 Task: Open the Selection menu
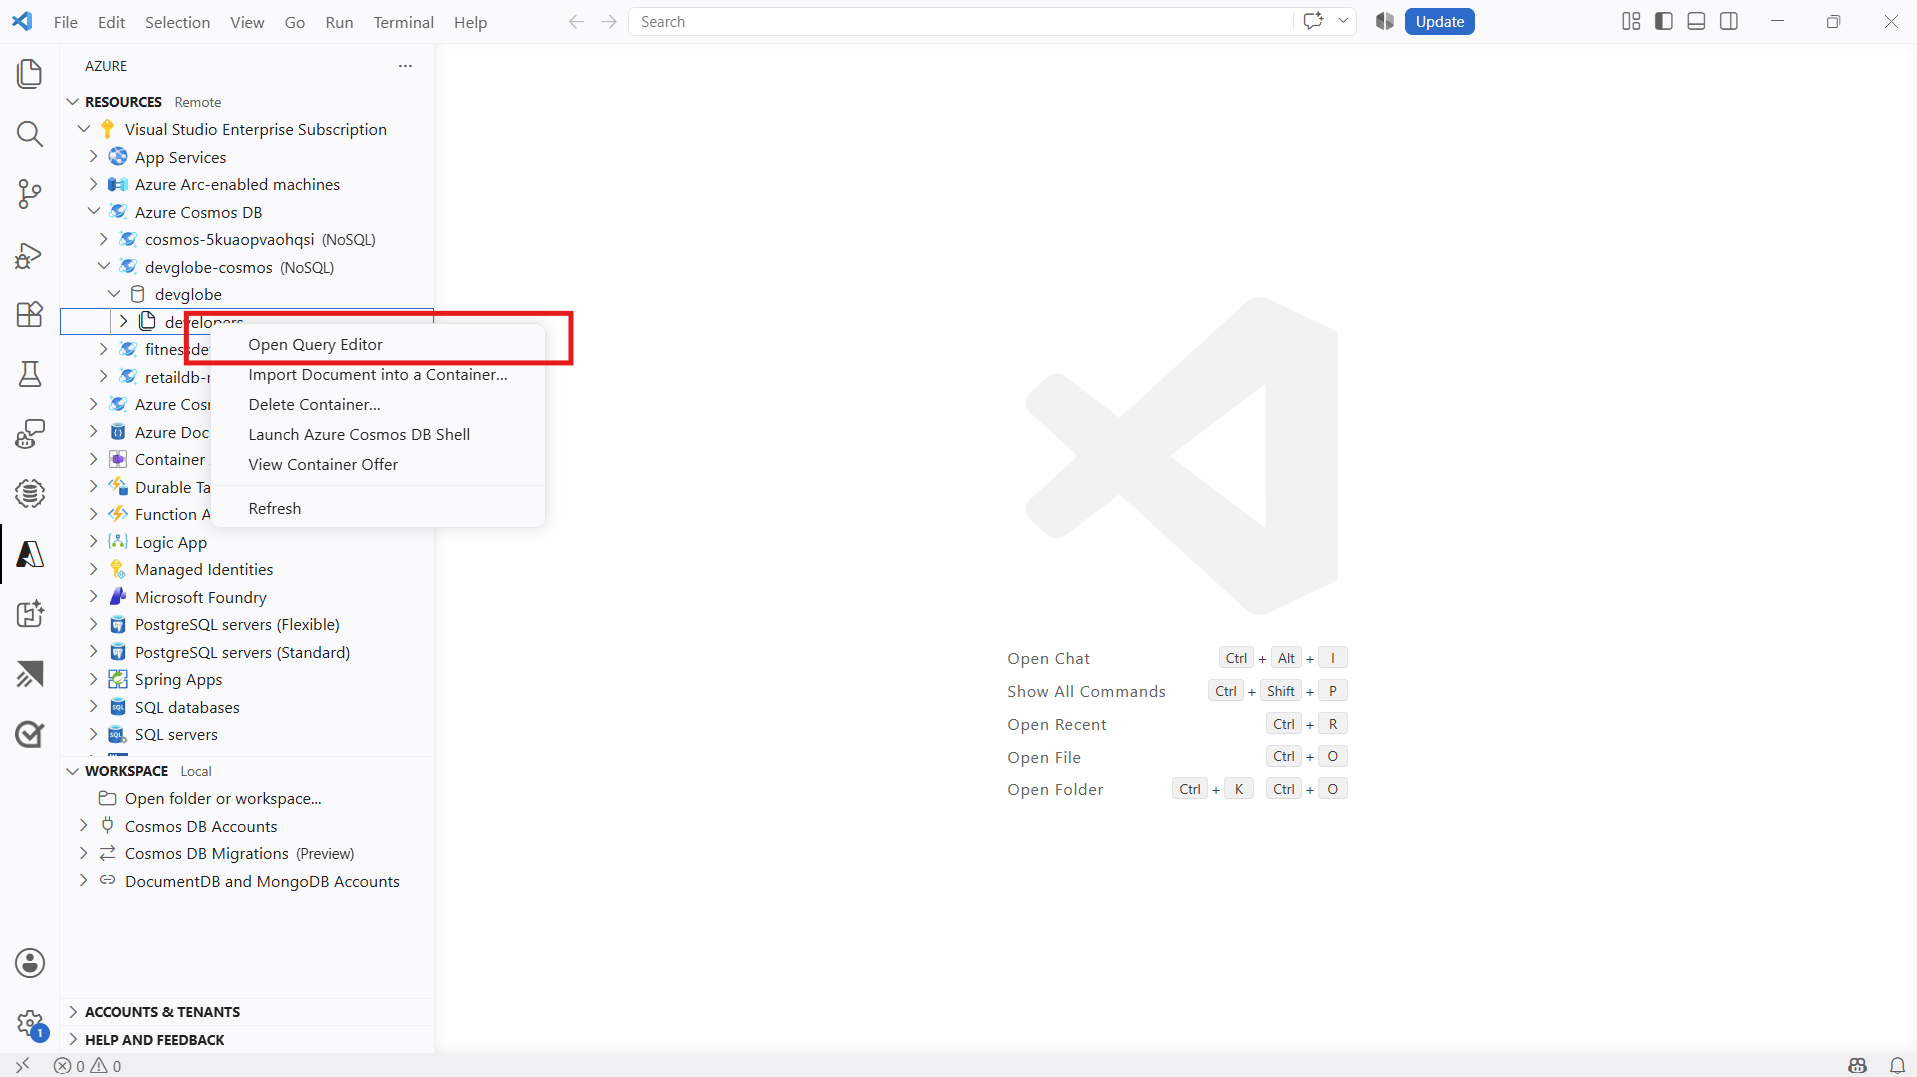(177, 22)
